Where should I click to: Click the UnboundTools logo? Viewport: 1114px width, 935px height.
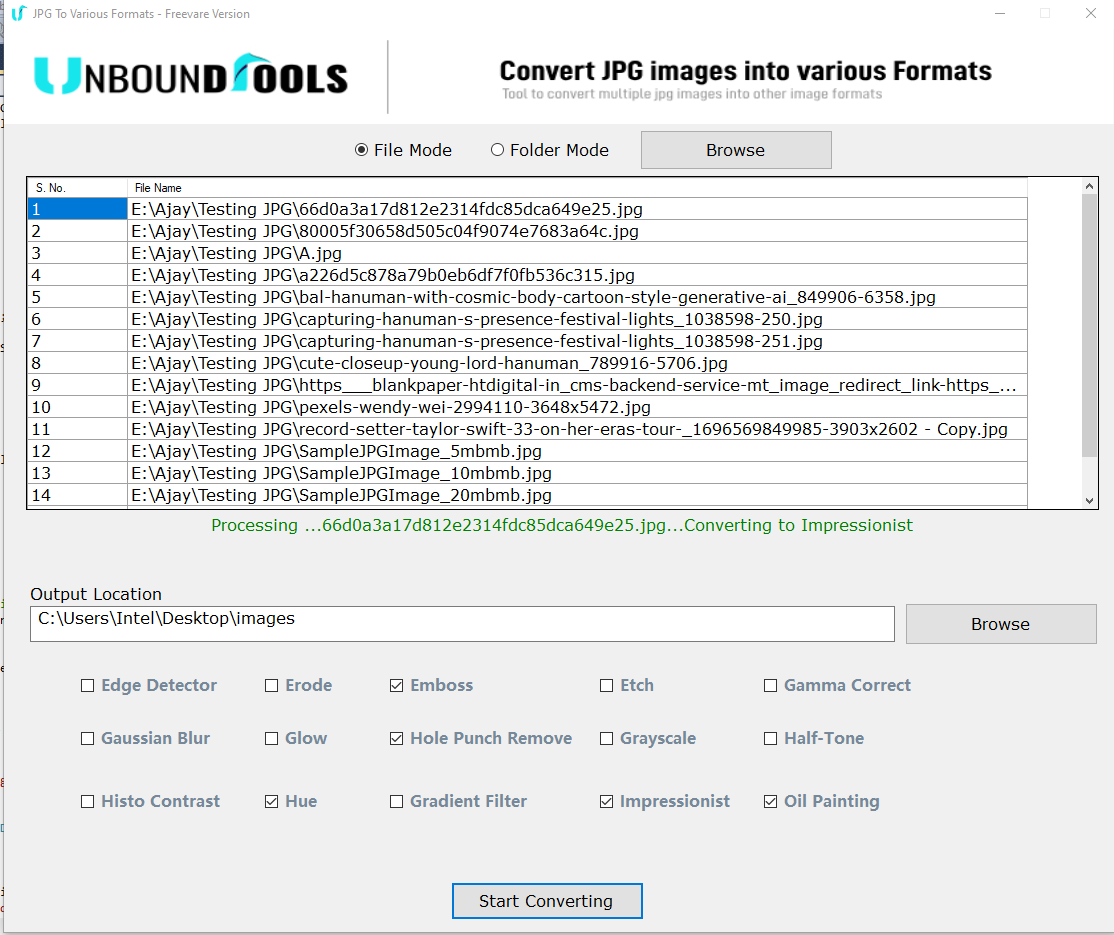pyautogui.click(x=190, y=74)
